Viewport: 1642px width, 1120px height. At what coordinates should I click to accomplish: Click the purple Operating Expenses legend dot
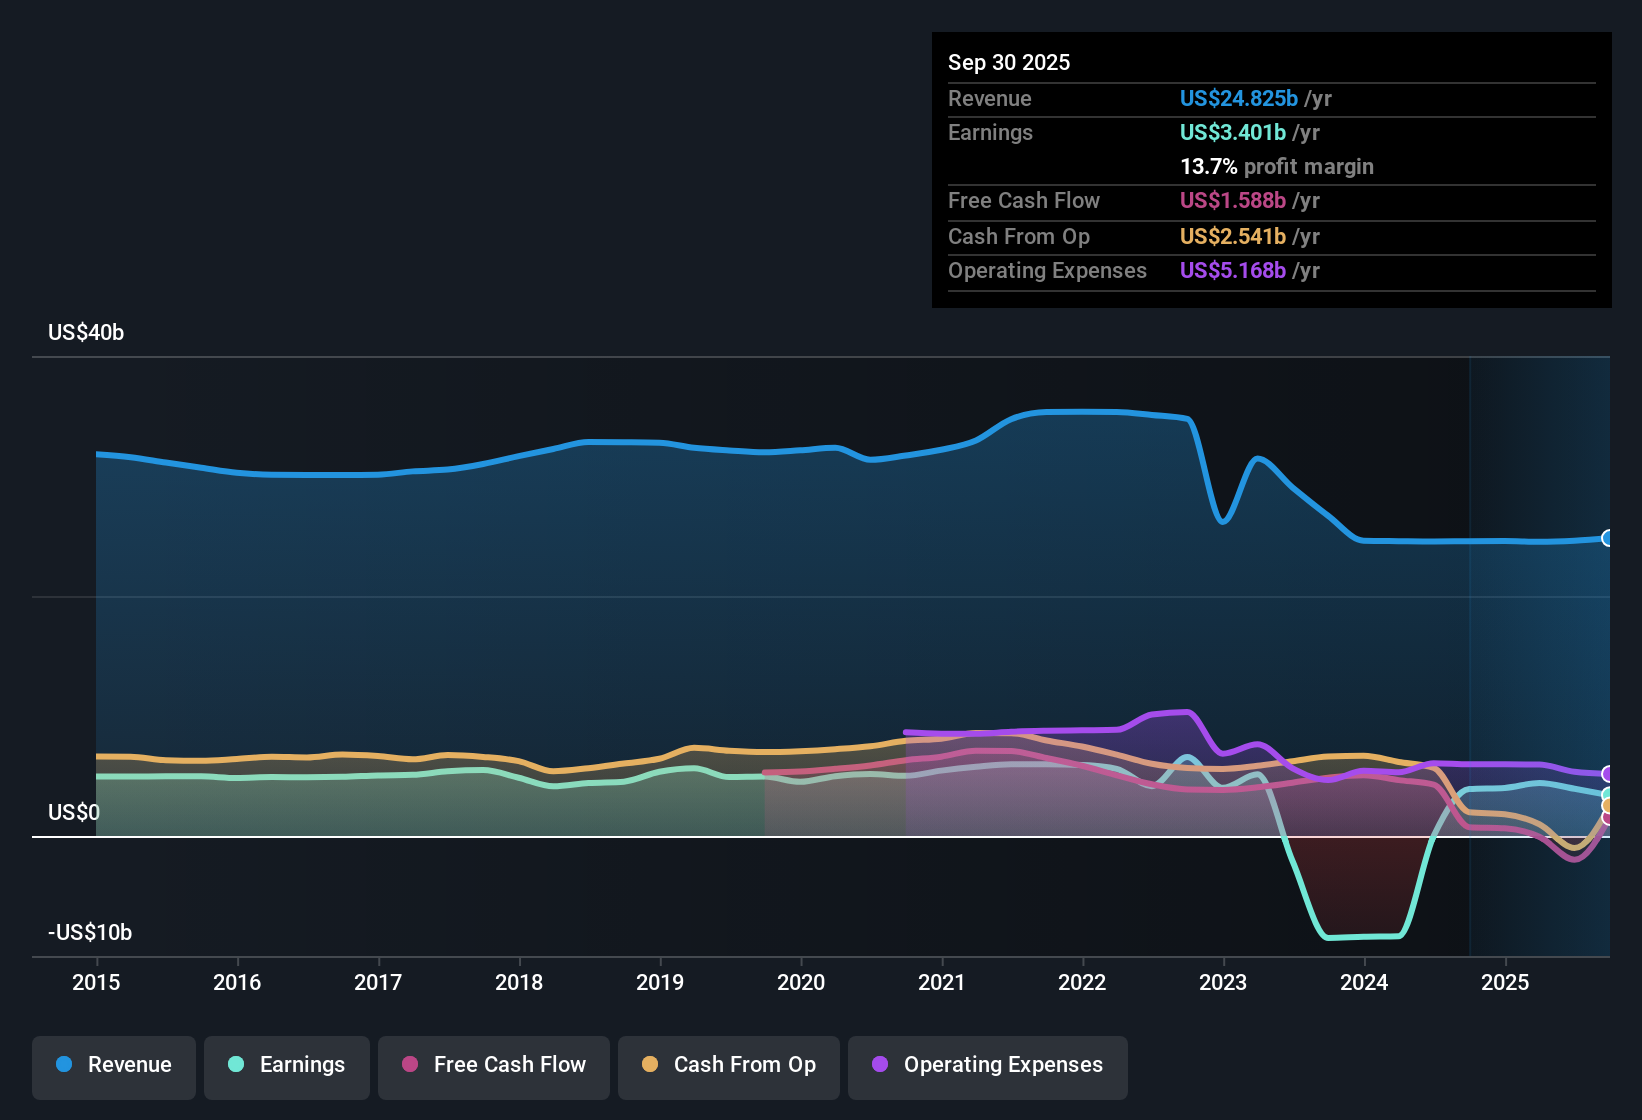[879, 1065]
